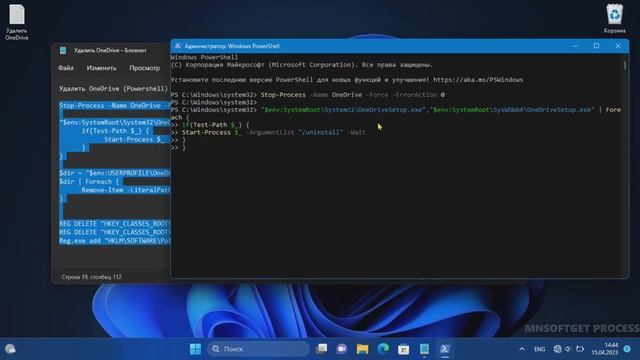The height and width of the screenshot is (360, 640).
Task: Minimize the PowerShell window
Action: point(575,46)
